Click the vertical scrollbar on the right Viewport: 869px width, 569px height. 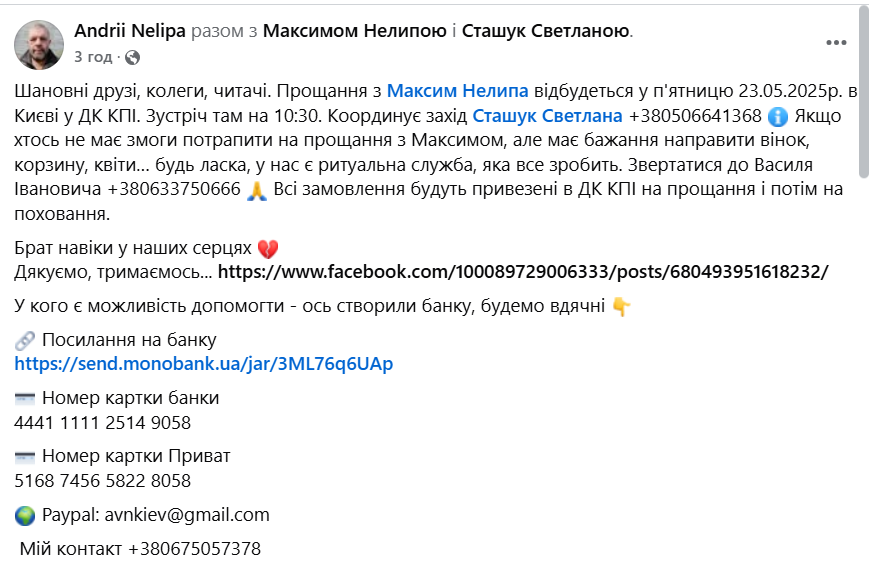(862, 90)
